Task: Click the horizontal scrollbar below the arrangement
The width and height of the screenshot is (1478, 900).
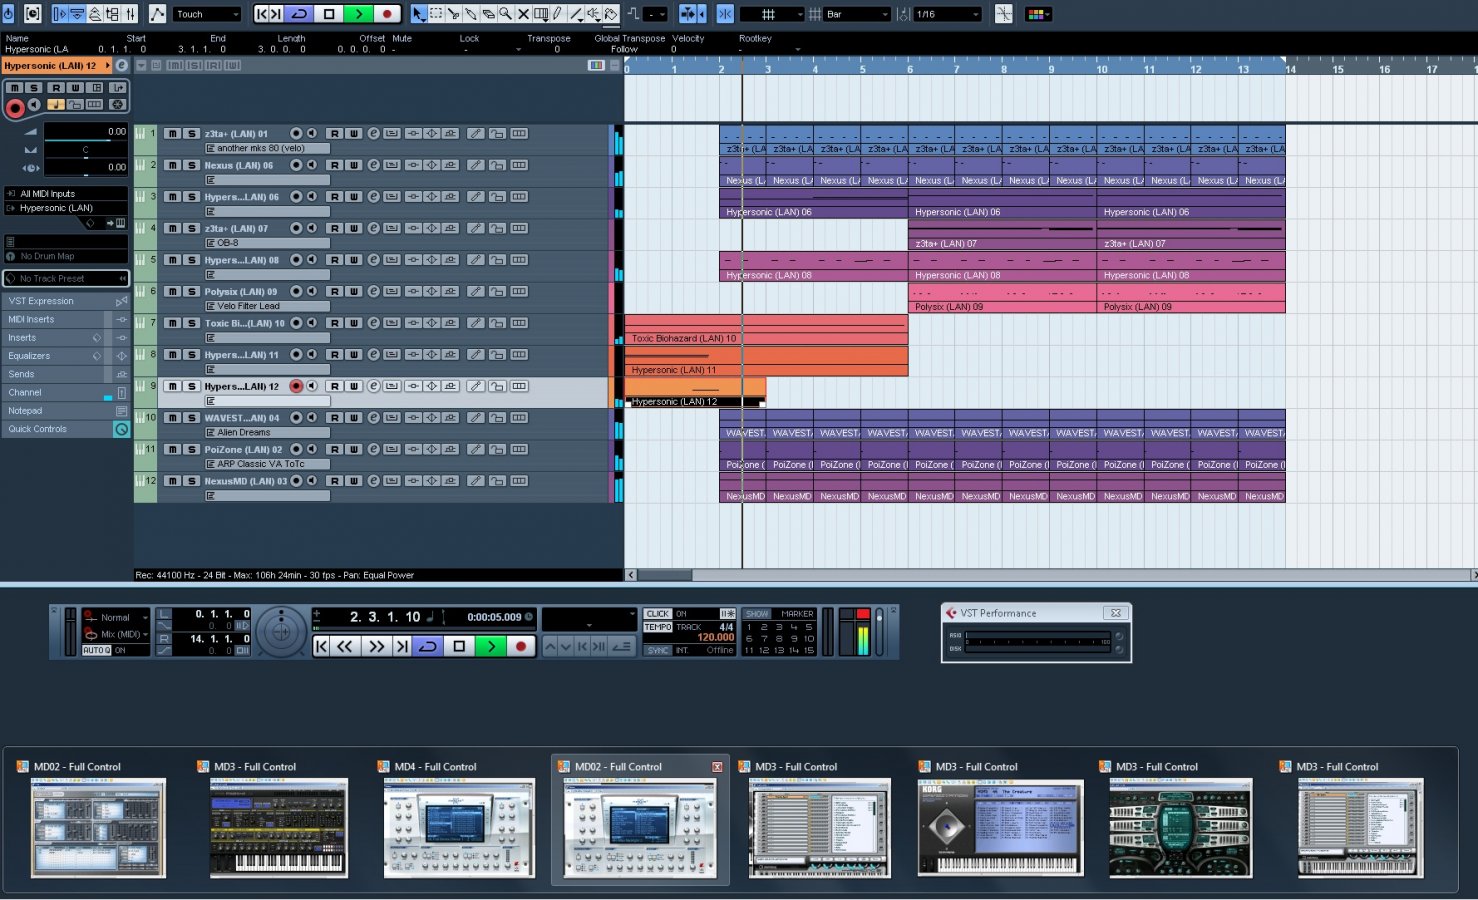Action: coord(665,575)
